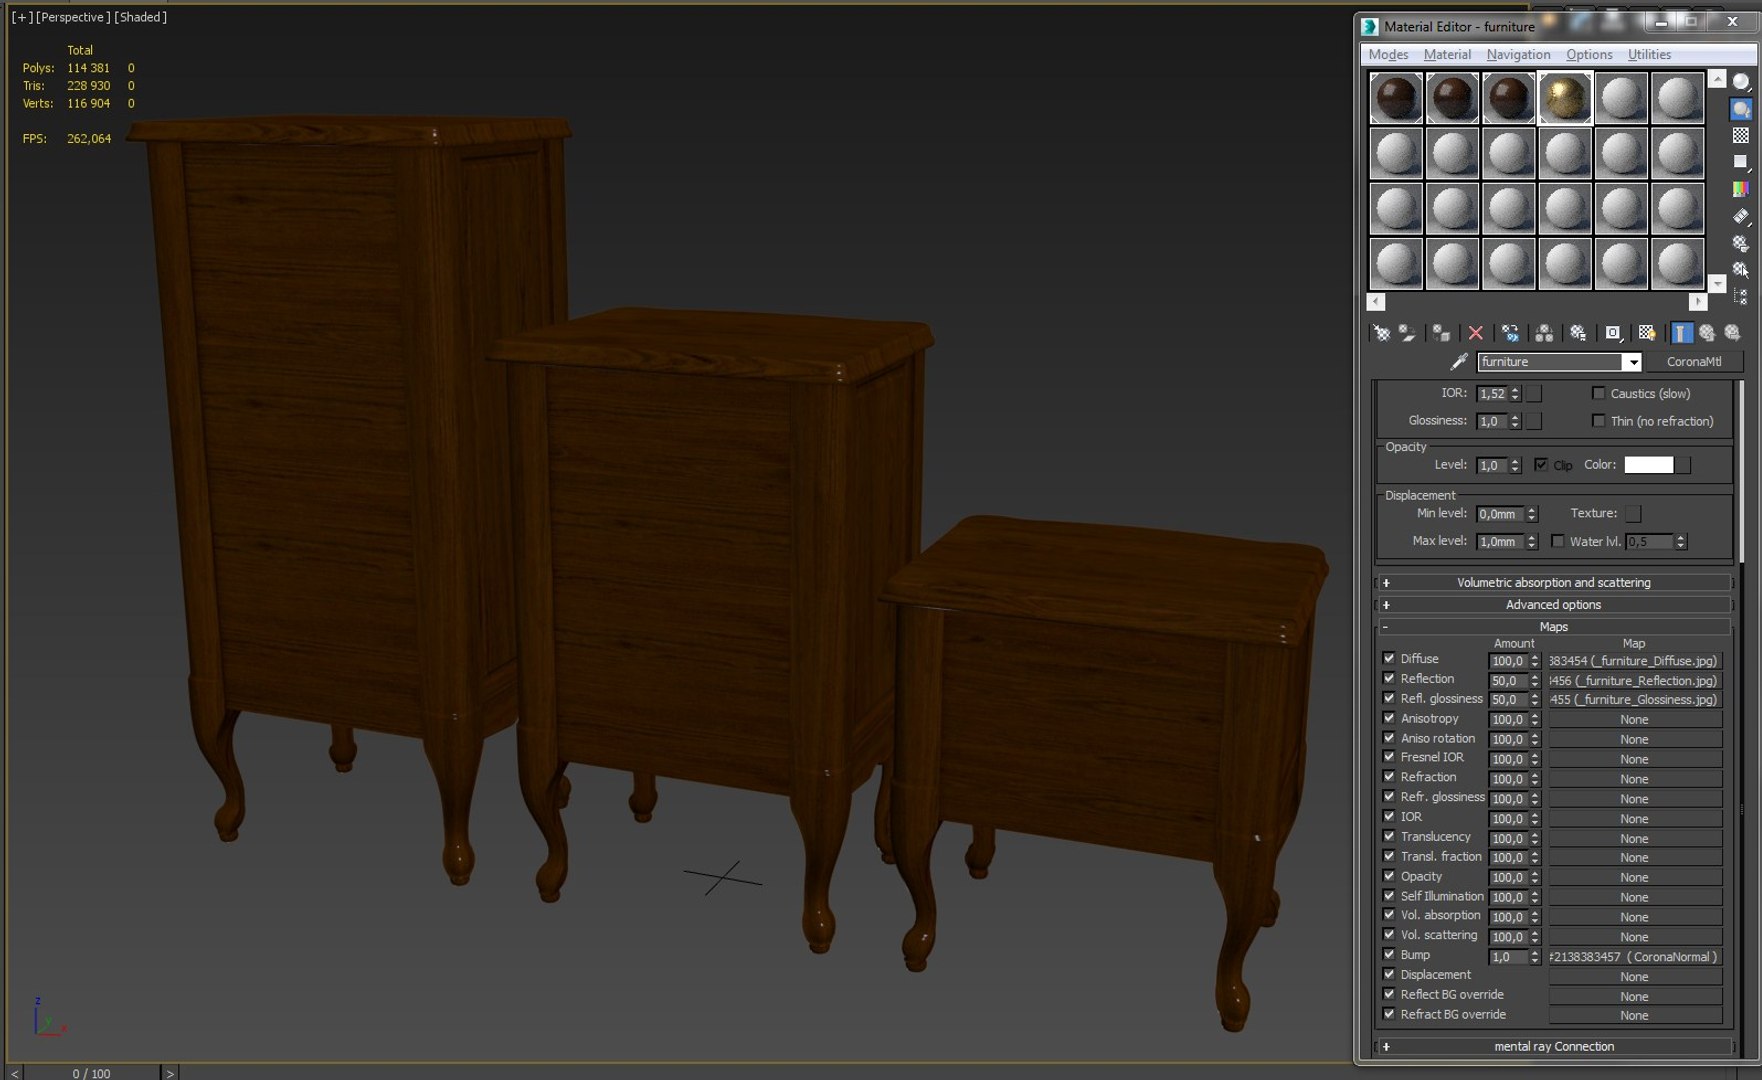
Task: Click Get Material icon in Material Editor
Action: 1382,333
